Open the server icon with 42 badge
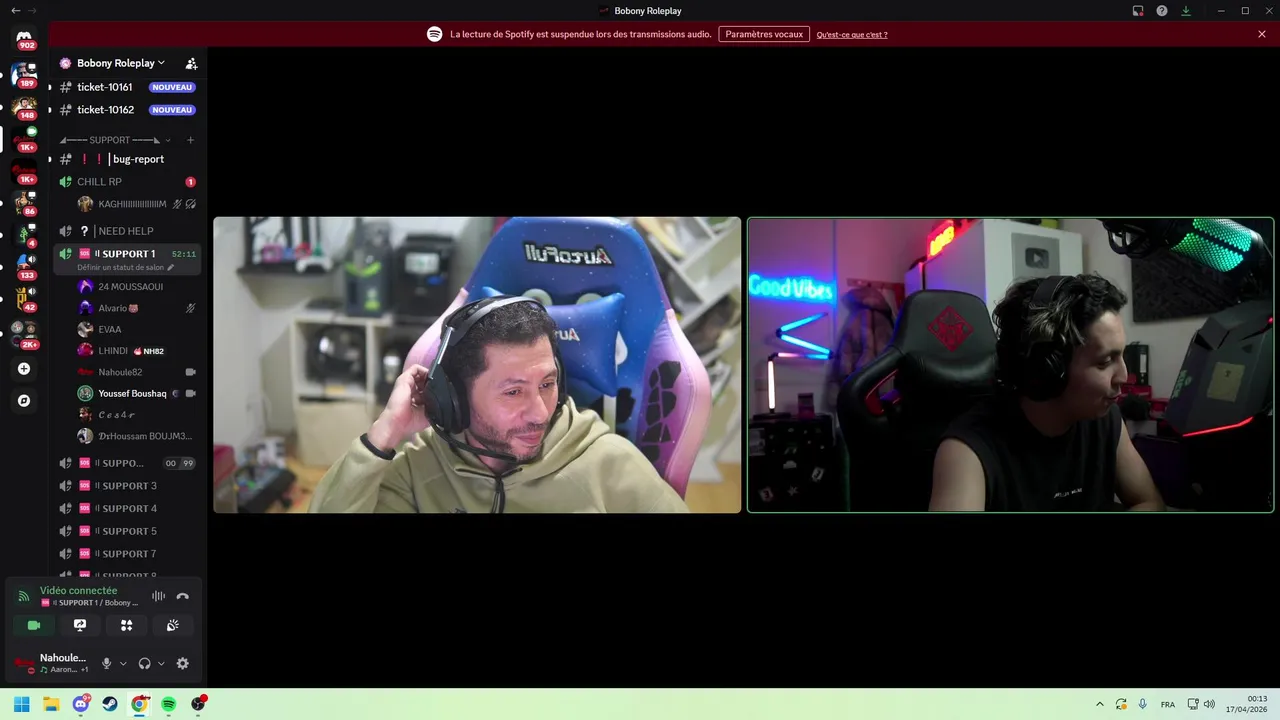Viewport: 1280px width, 720px height. coord(24,298)
